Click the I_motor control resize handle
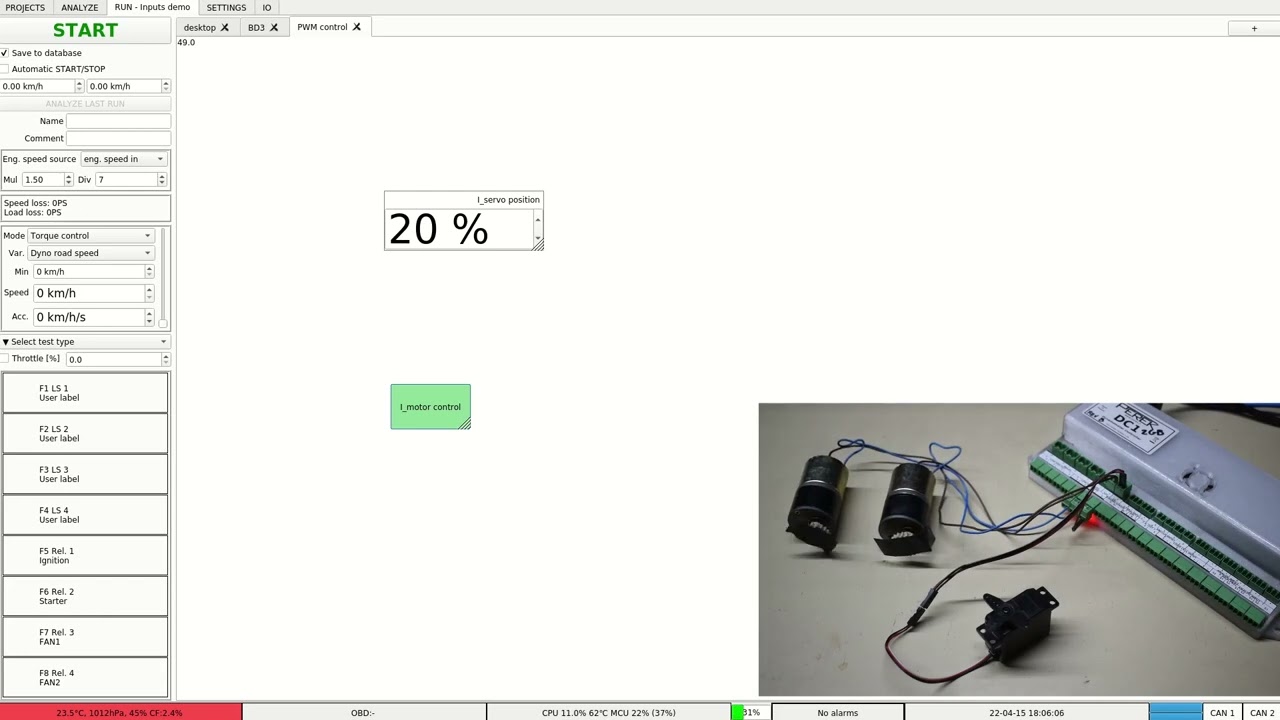Image resolution: width=1280 pixels, height=720 pixels. 465,424
